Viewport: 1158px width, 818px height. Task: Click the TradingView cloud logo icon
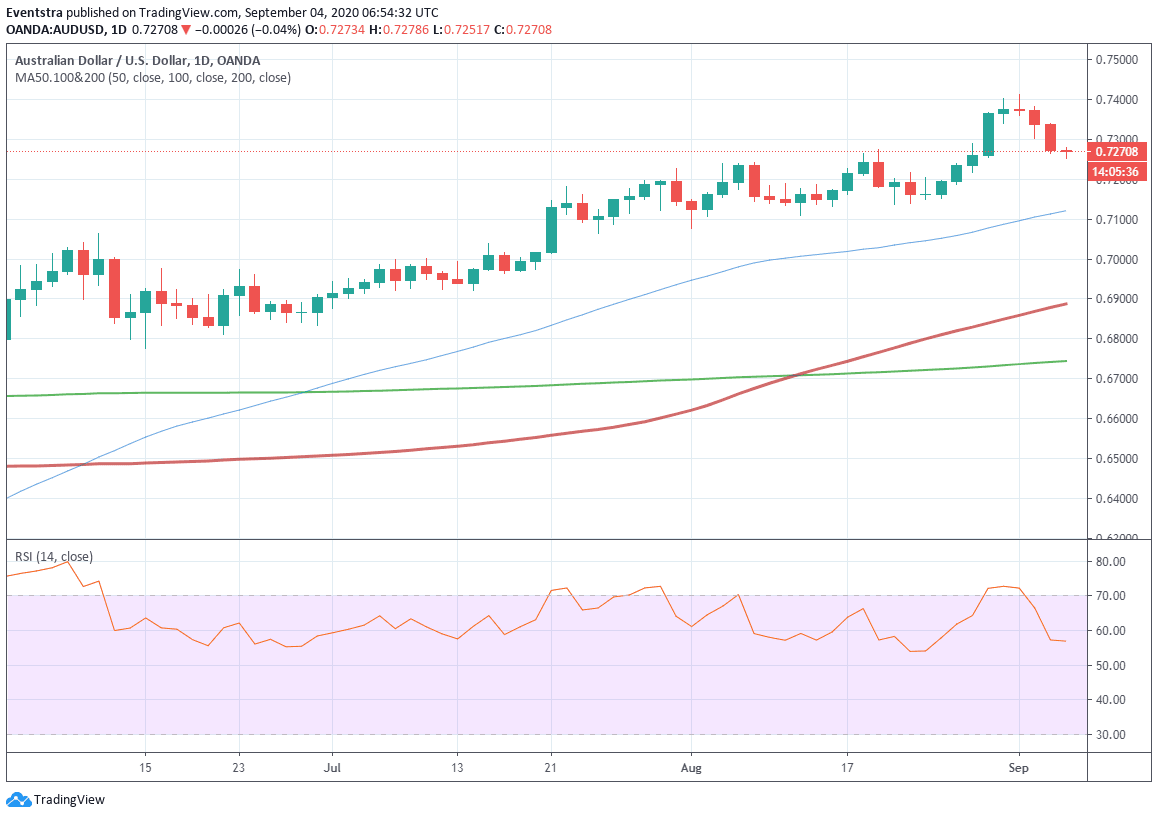[x=17, y=800]
